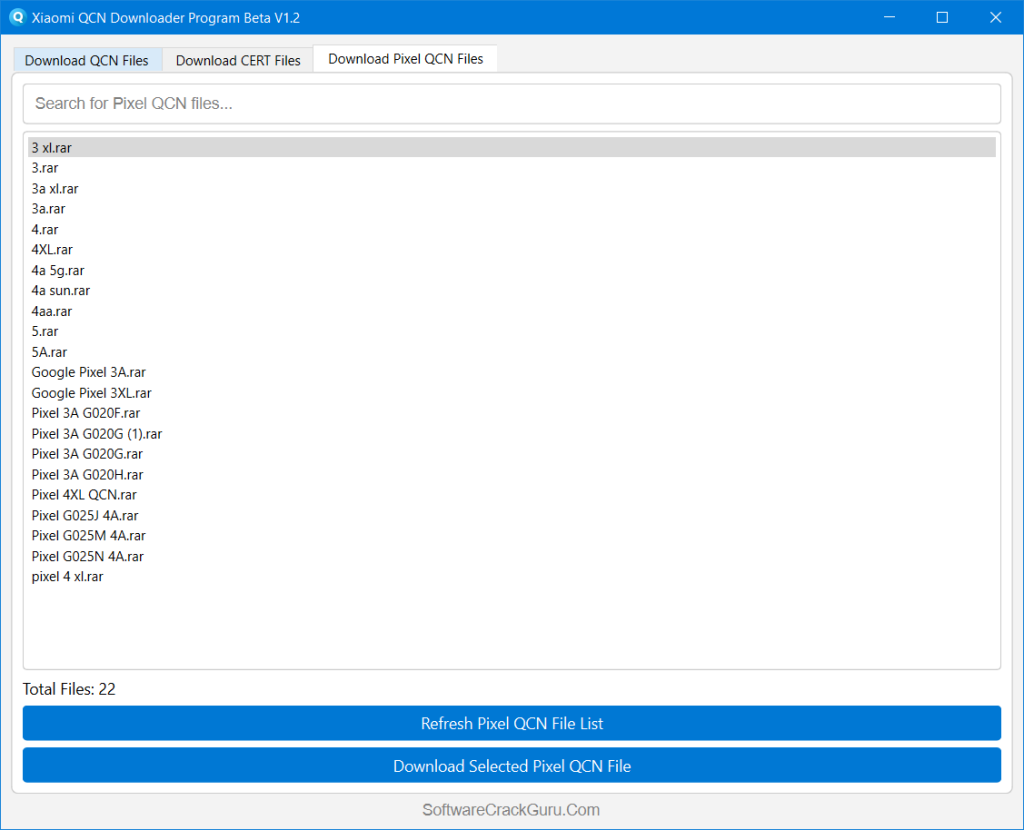Select the 3 xl.rar file
1024x830 pixels.
pyautogui.click(x=512, y=148)
